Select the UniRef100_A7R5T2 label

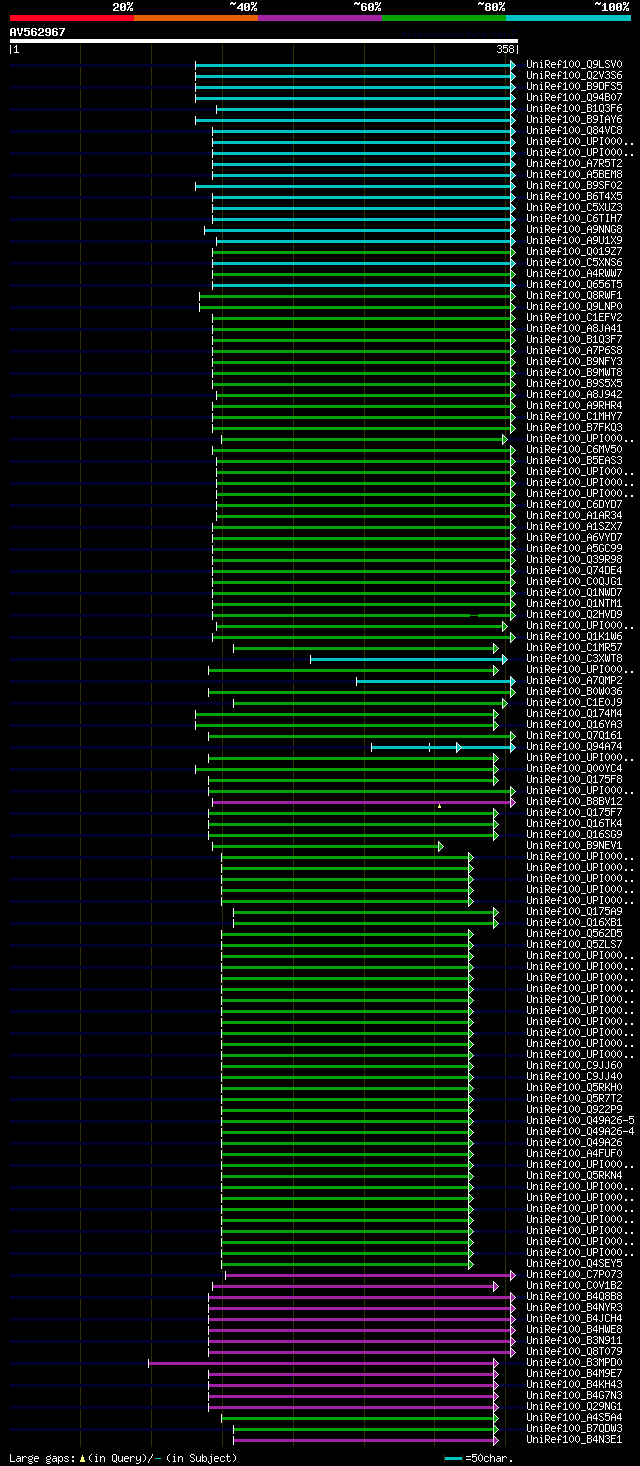tap(574, 164)
